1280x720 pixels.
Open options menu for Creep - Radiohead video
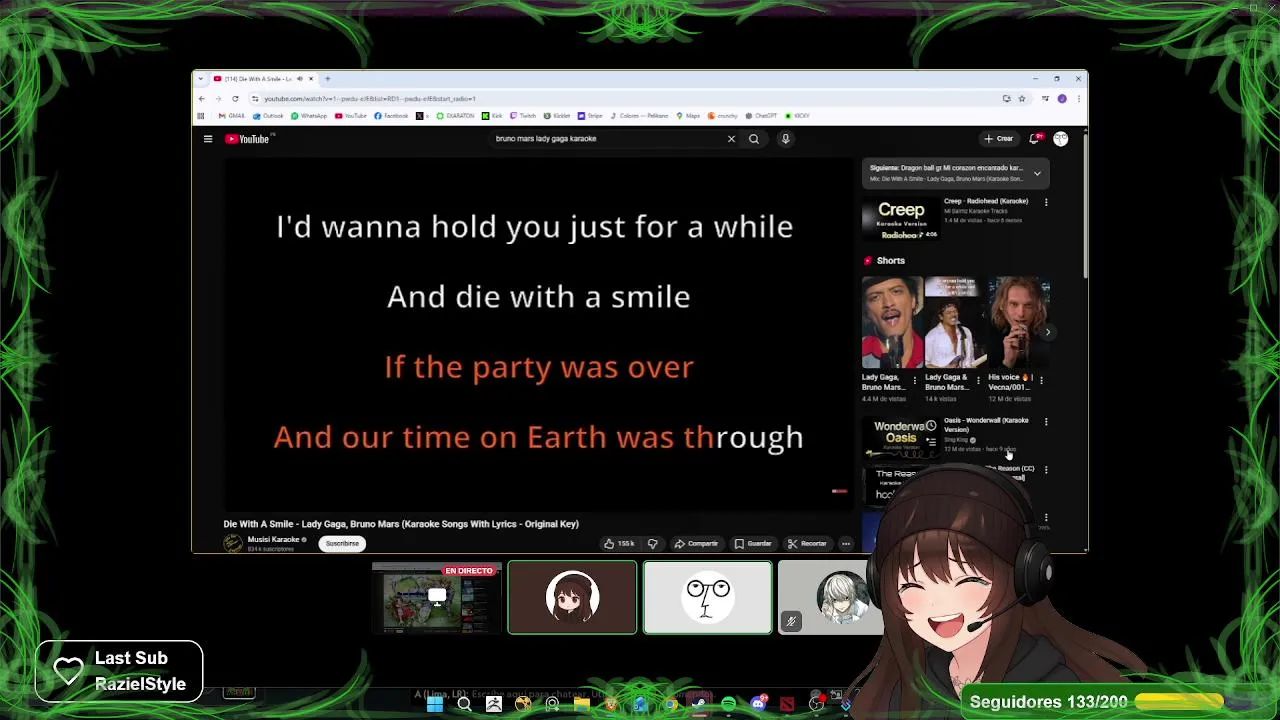1046,202
